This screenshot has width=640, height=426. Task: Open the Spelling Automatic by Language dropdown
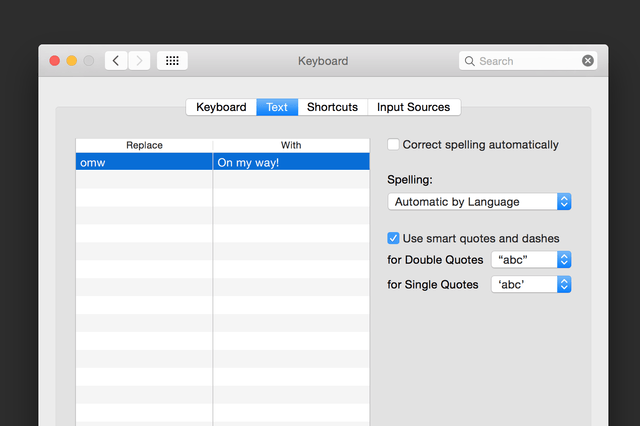click(x=479, y=202)
